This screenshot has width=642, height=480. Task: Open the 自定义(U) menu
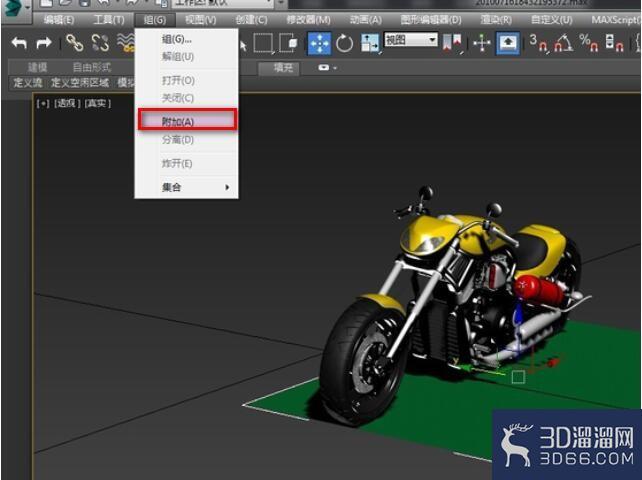pos(552,20)
